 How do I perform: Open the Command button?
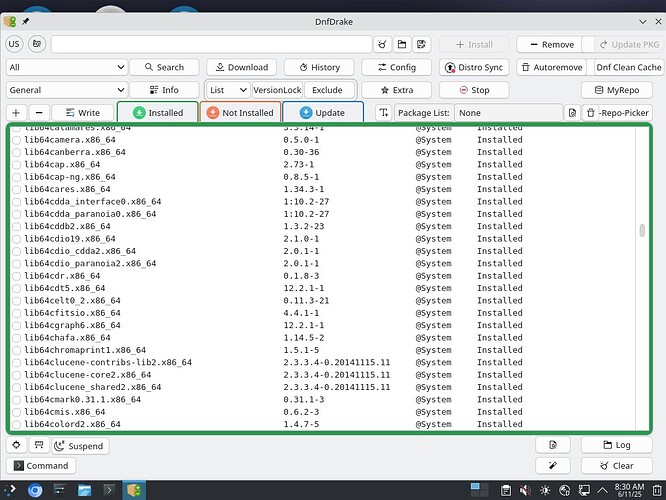(41, 466)
